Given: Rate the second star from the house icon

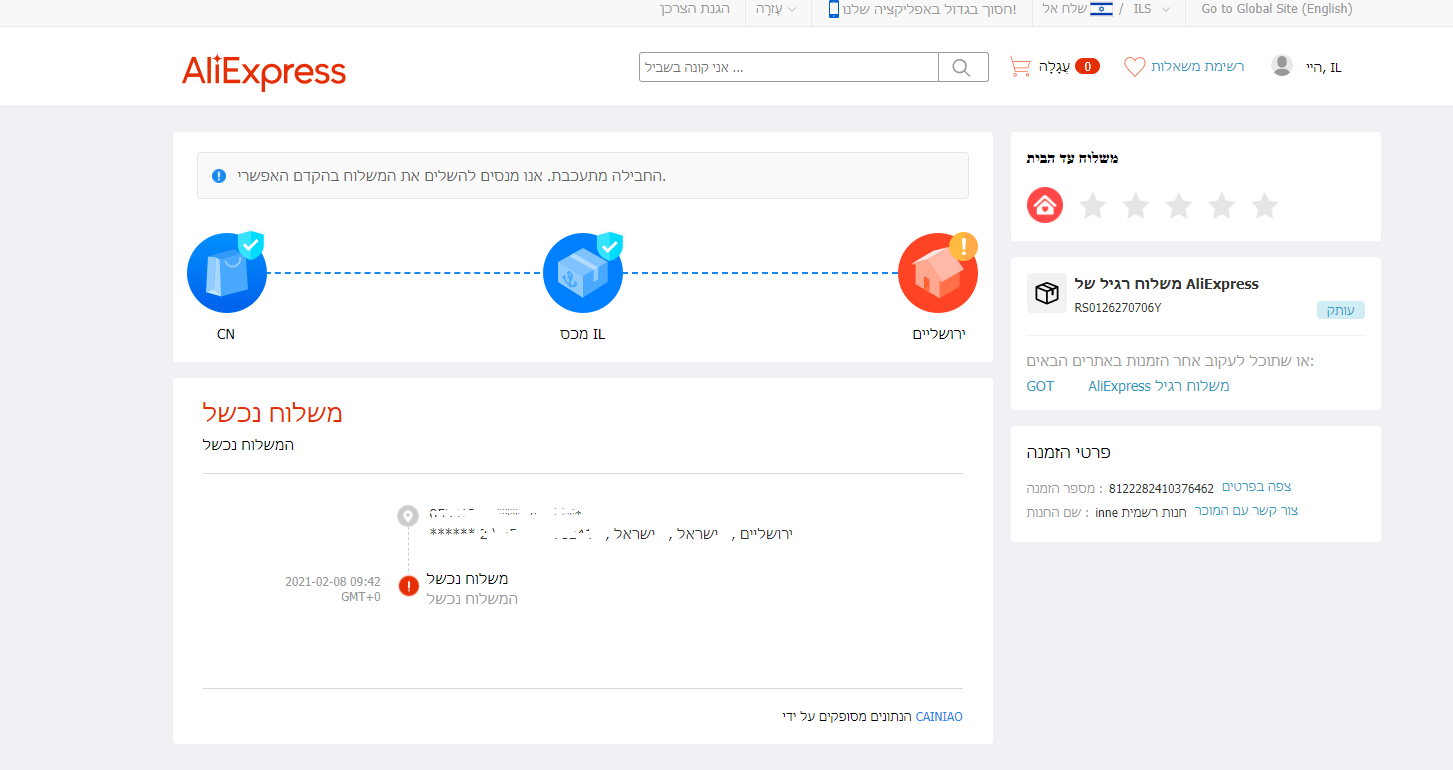Looking at the screenshot, I should (x=1136, y=205).
